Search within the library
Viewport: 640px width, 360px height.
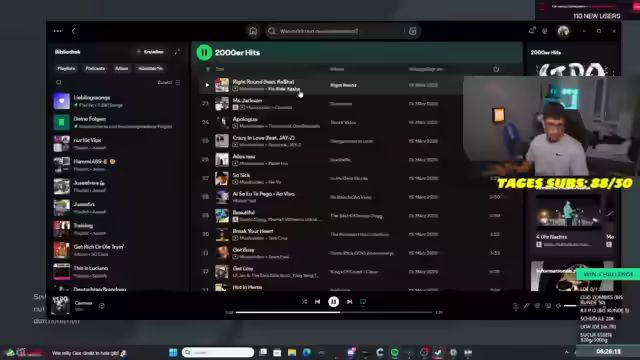[59, 82]
